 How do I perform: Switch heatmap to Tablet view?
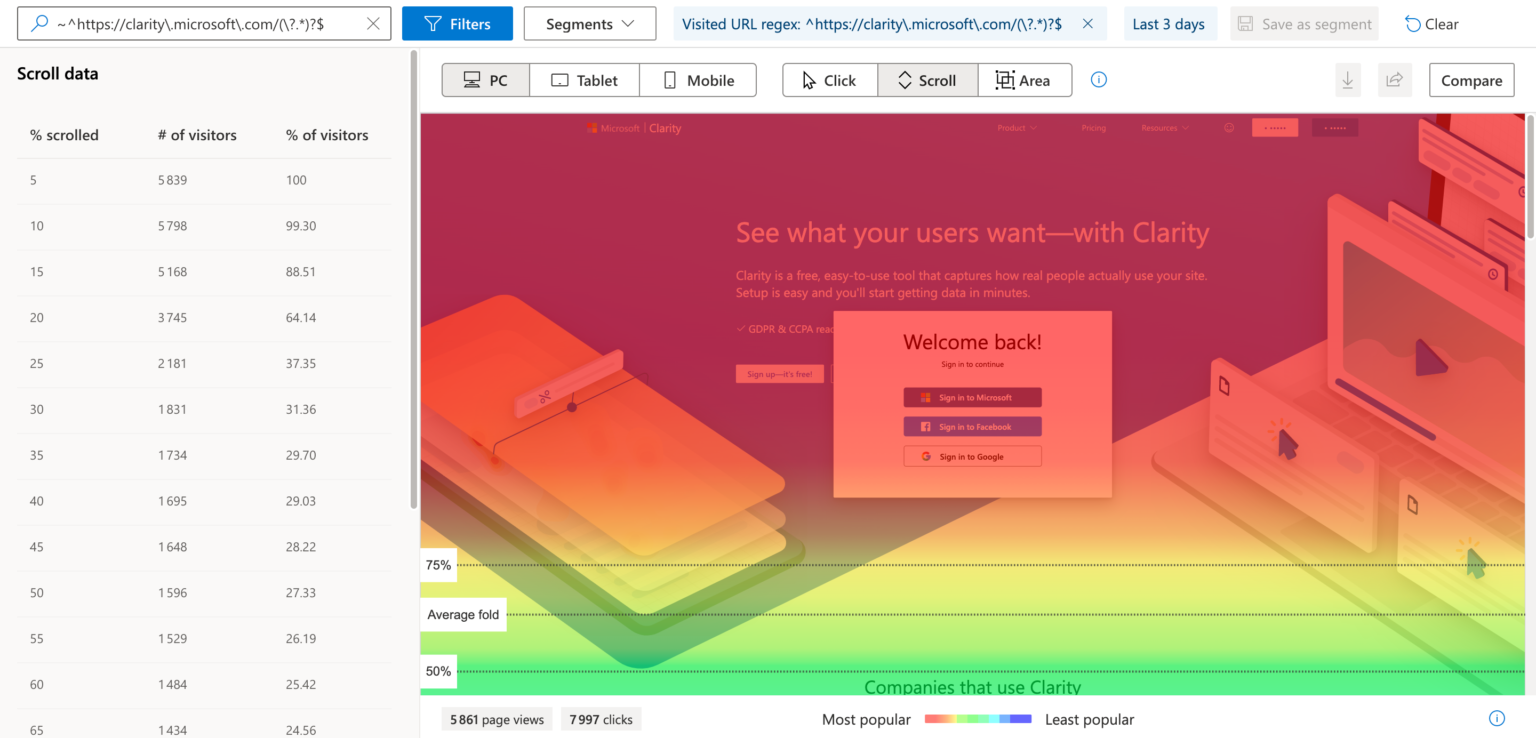click(584, 80)
